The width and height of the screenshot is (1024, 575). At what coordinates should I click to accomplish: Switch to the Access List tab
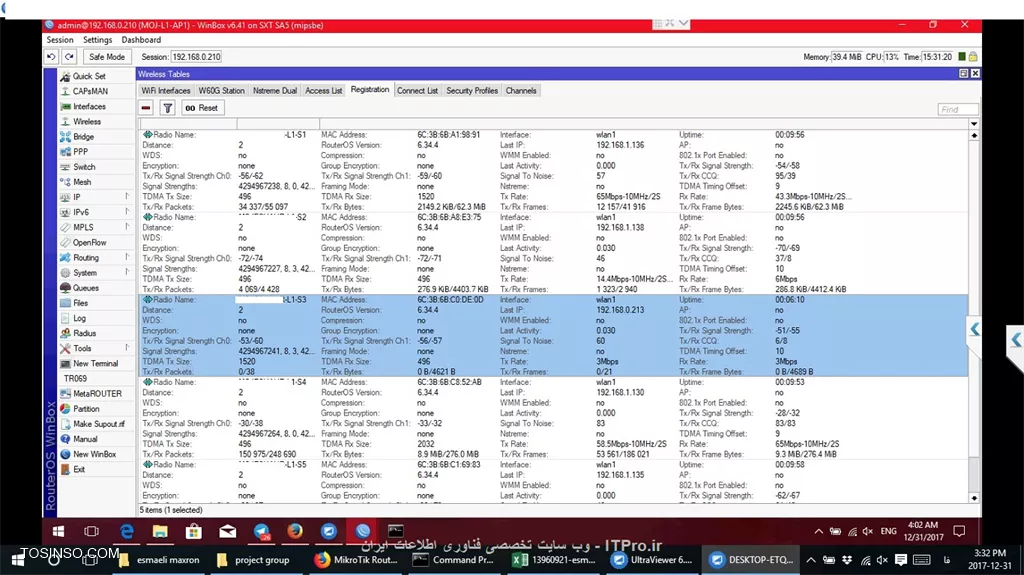[x=323, y=91]
